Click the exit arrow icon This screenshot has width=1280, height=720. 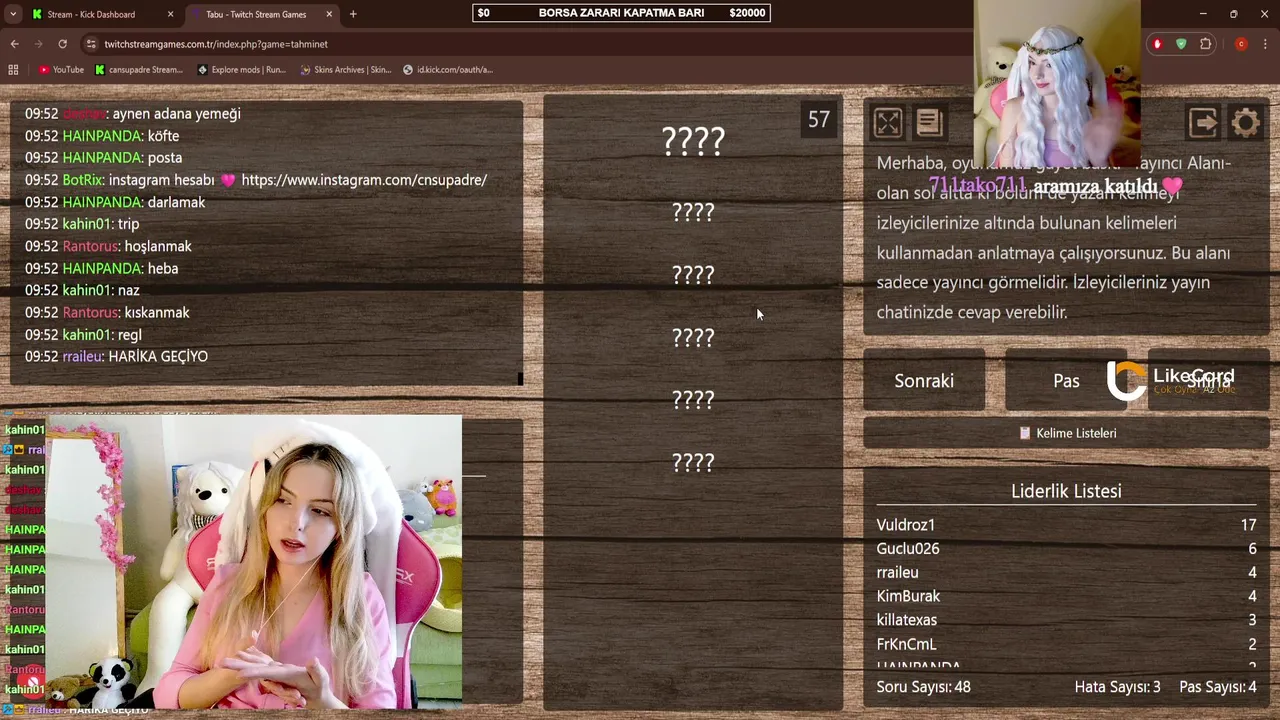[1203, 122]
